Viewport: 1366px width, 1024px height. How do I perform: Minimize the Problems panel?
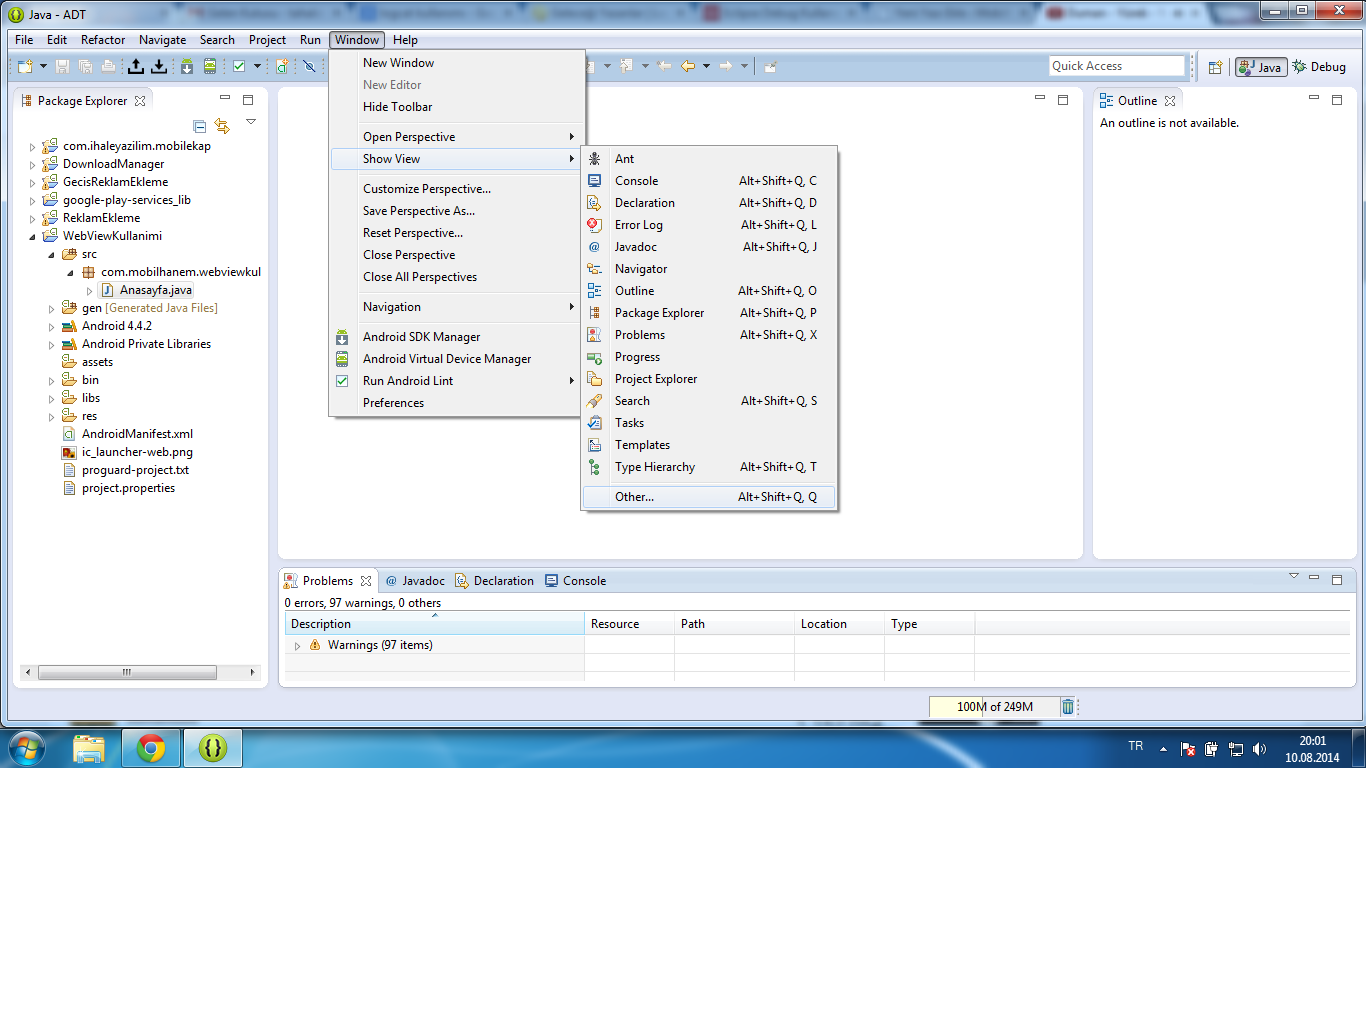coord(1314,577)
